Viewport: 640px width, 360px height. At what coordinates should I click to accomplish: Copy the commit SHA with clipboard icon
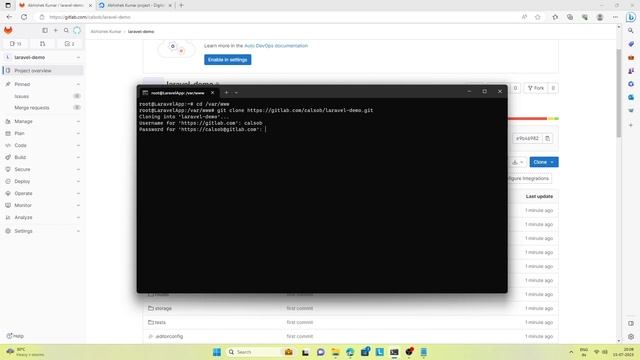pos(547,138)
